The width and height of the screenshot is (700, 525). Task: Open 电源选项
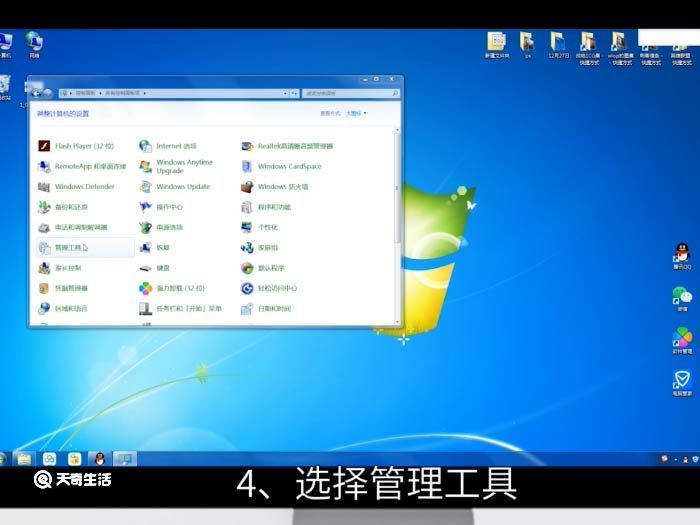click(161, 227)
